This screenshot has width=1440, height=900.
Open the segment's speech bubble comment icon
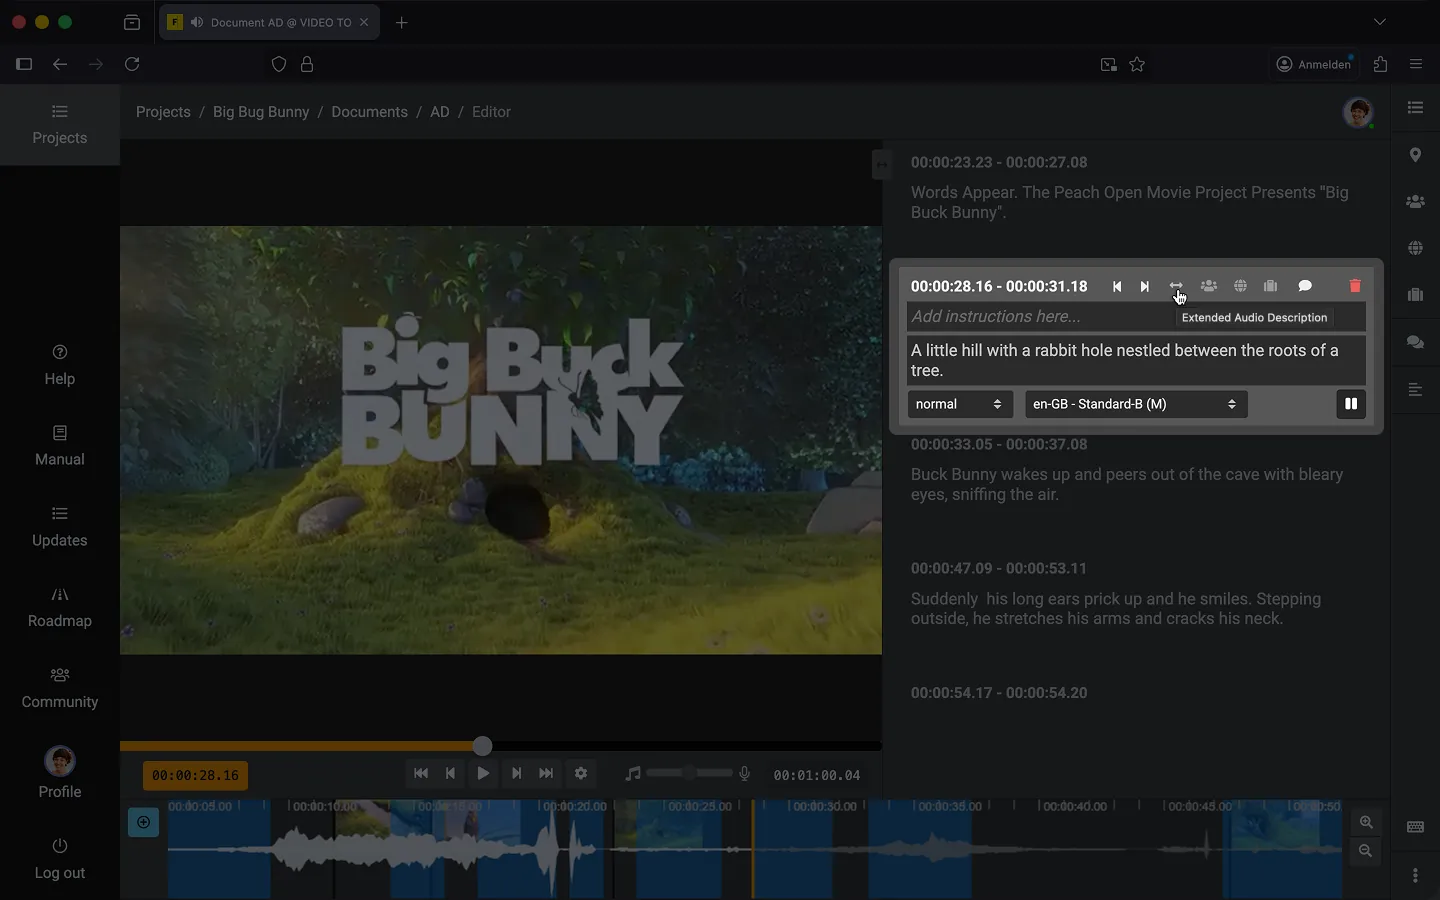[x=1305, y=286]
